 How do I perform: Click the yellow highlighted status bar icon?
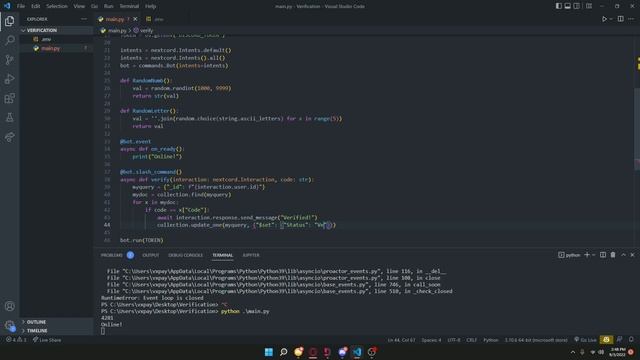click(606, 340)
